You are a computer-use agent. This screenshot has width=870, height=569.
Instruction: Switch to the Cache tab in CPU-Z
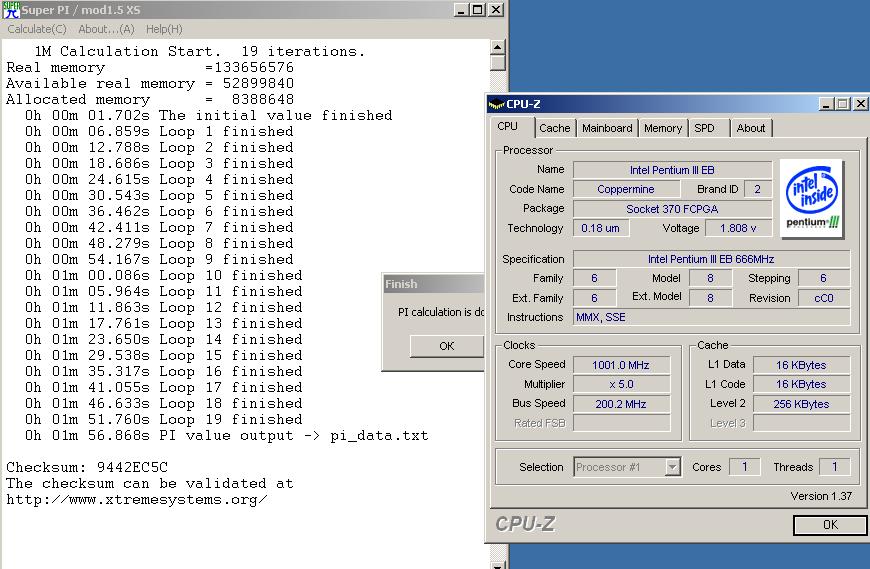(554, 128)
